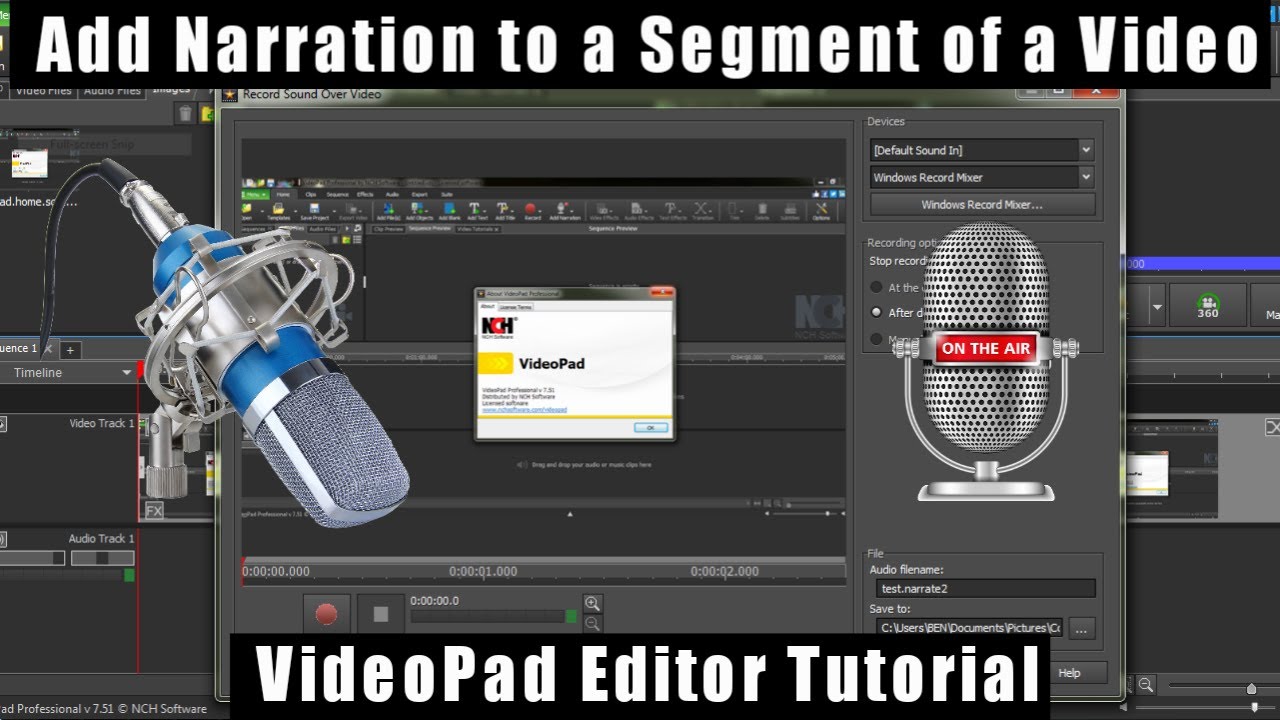Image resolution: width=1280 pixels, height=720 pixels.
Task: Zoom out on the narration timeline
Action: [x=592, y=624]
